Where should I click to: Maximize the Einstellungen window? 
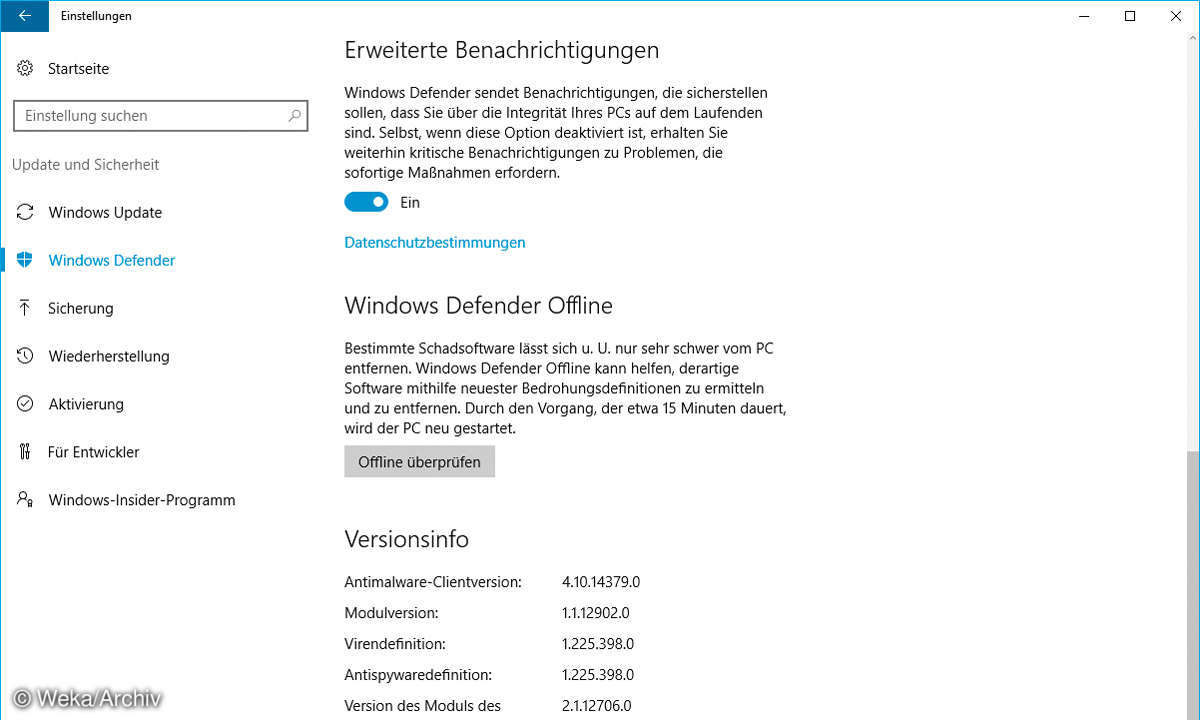[1130, 16]
